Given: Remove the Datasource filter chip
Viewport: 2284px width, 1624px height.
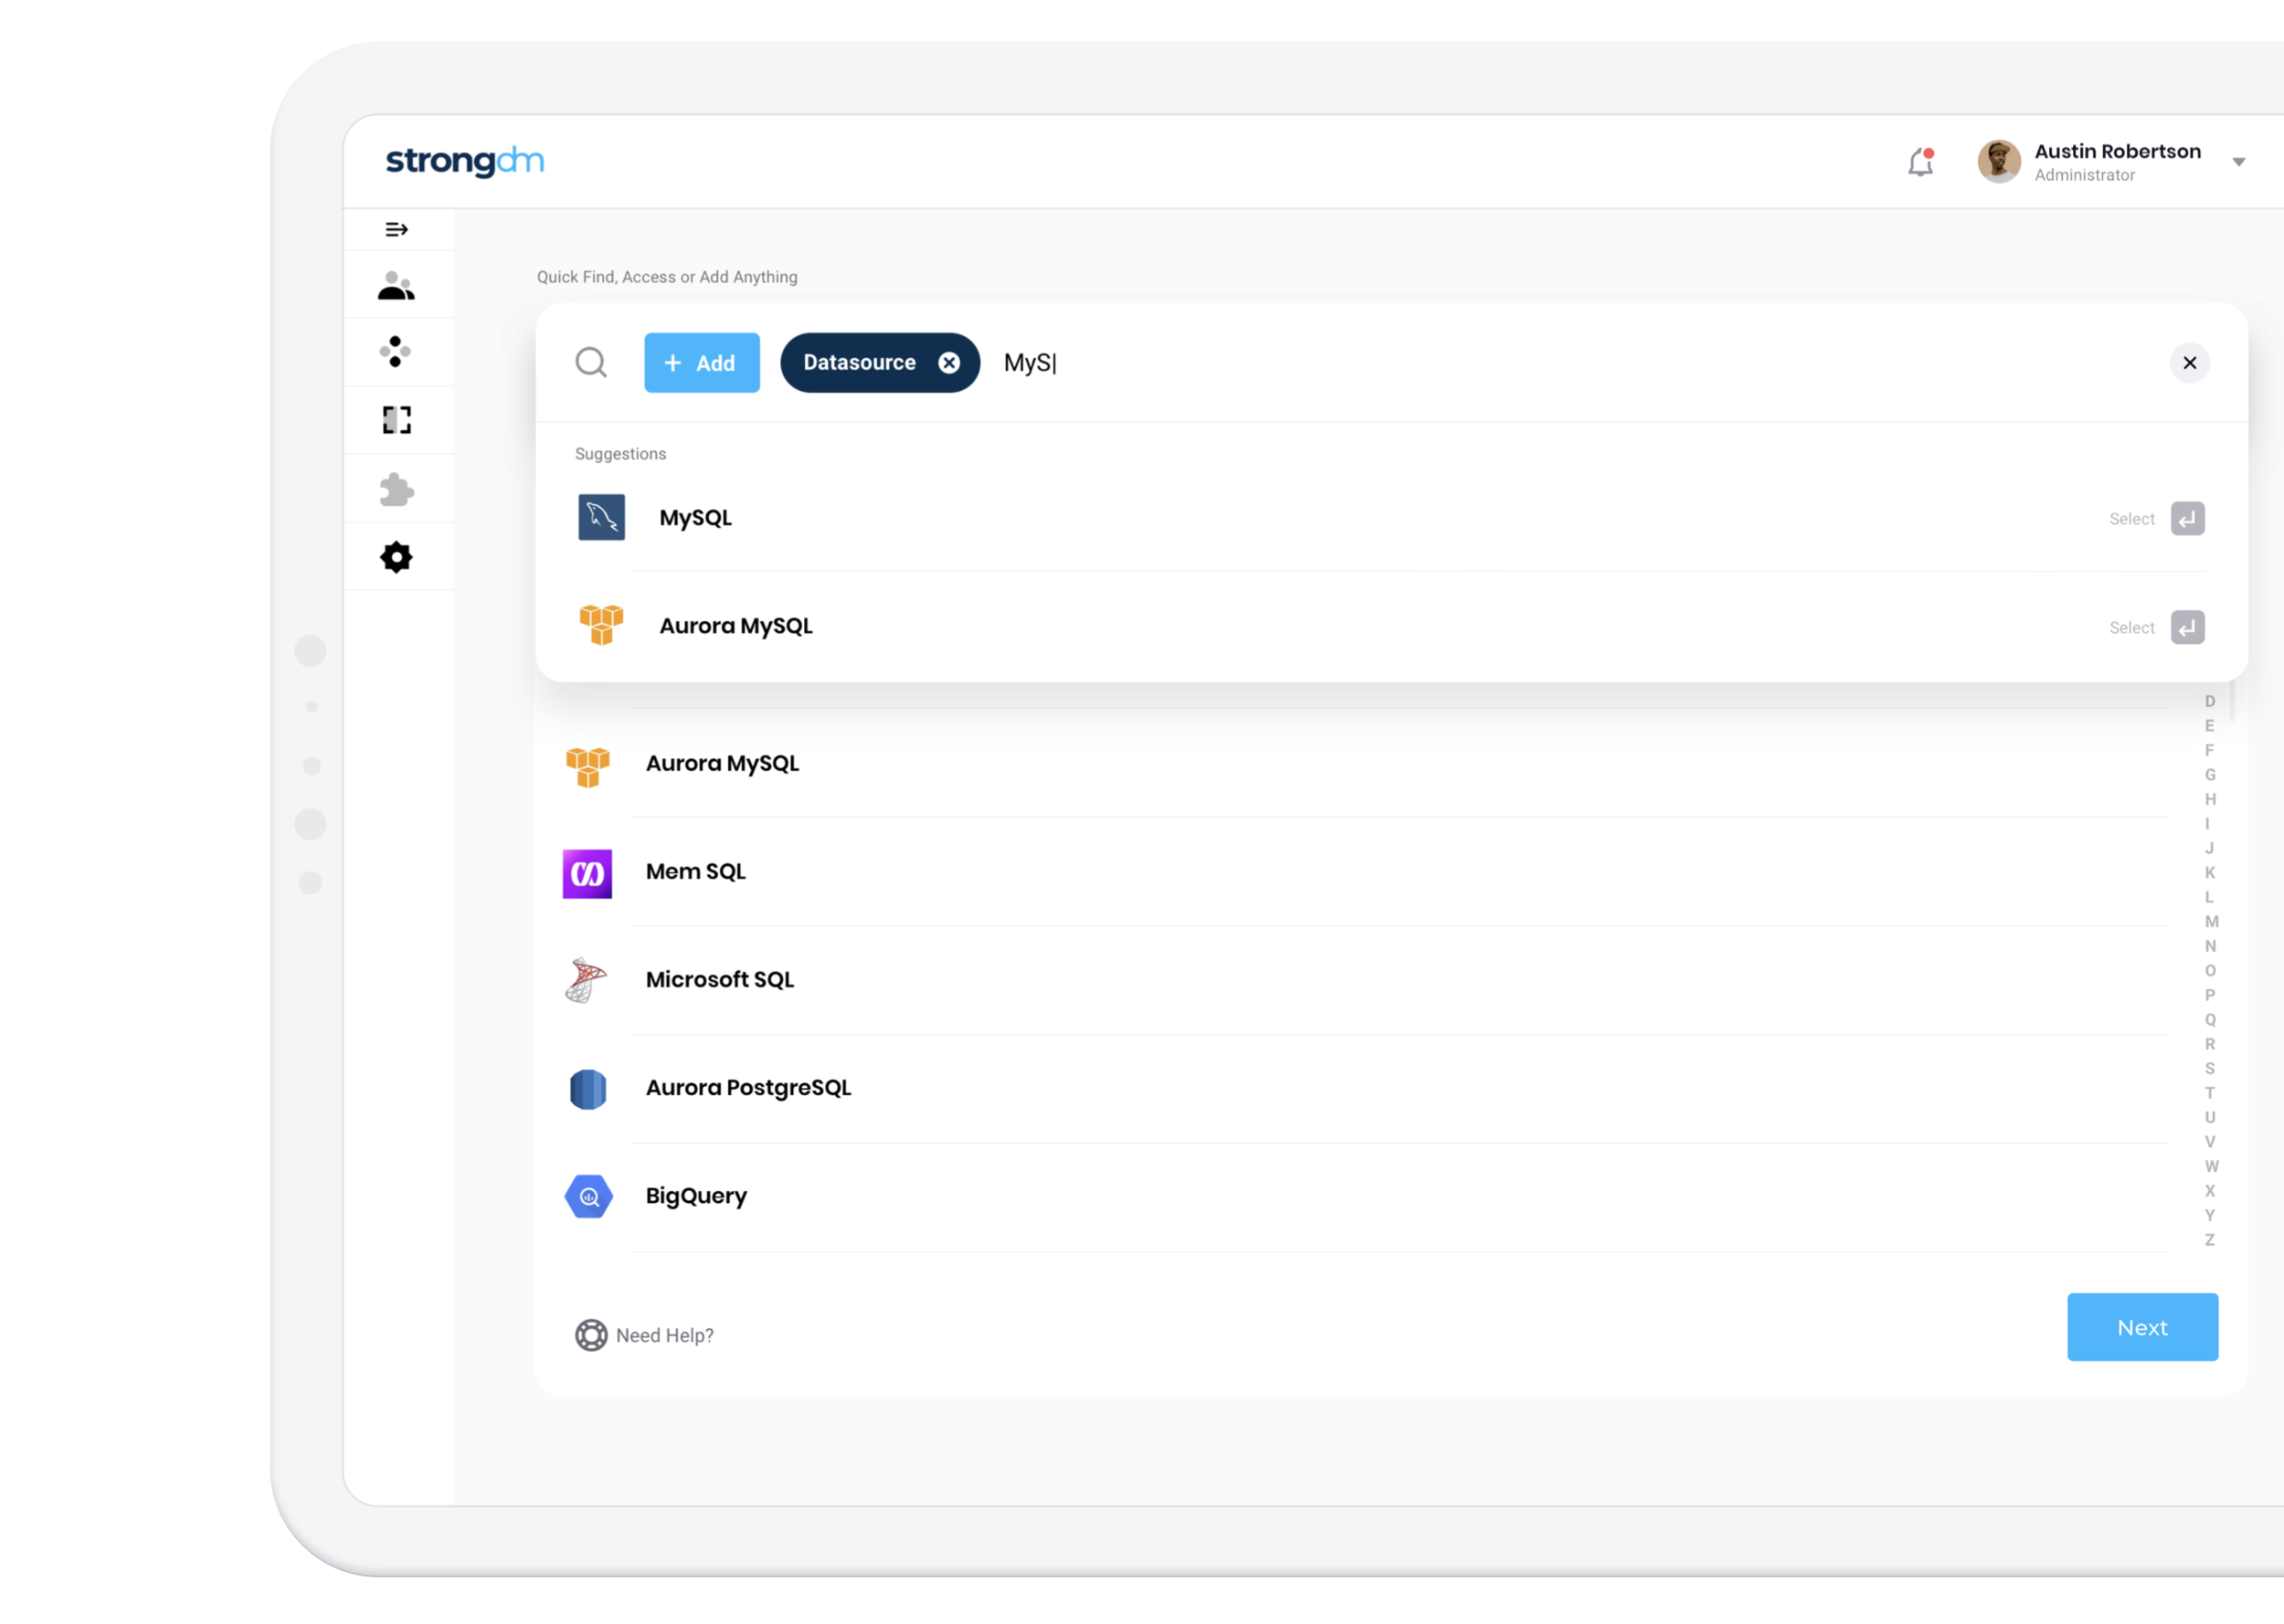Looking at the screenshot, I should [x=948, y=363].
